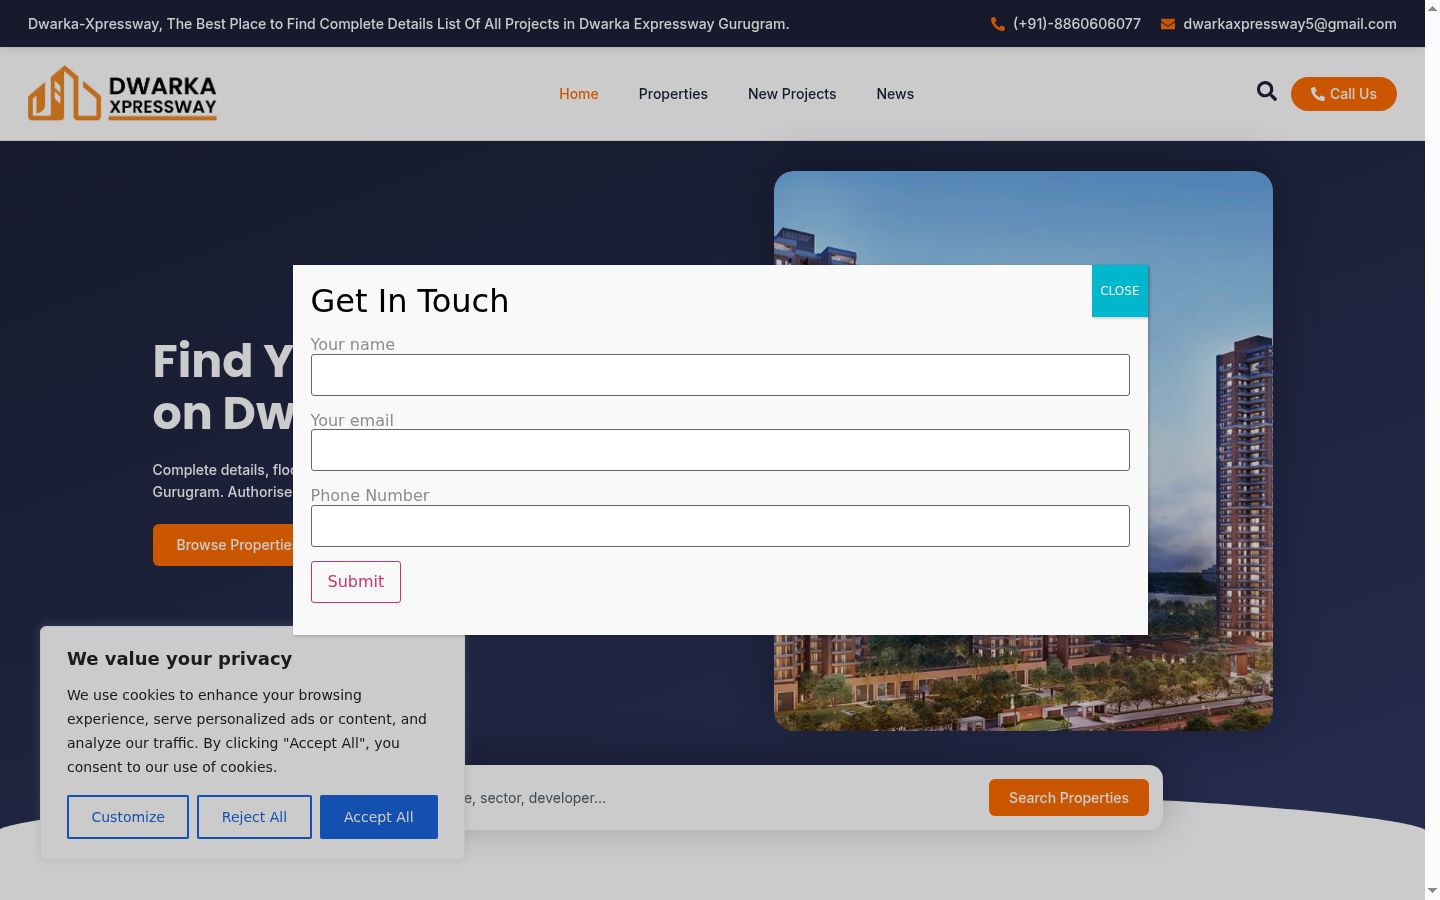Open the search magnifier icon
The width and height of the screenshot is (1440, 900).
click(x=1267, y=92)
